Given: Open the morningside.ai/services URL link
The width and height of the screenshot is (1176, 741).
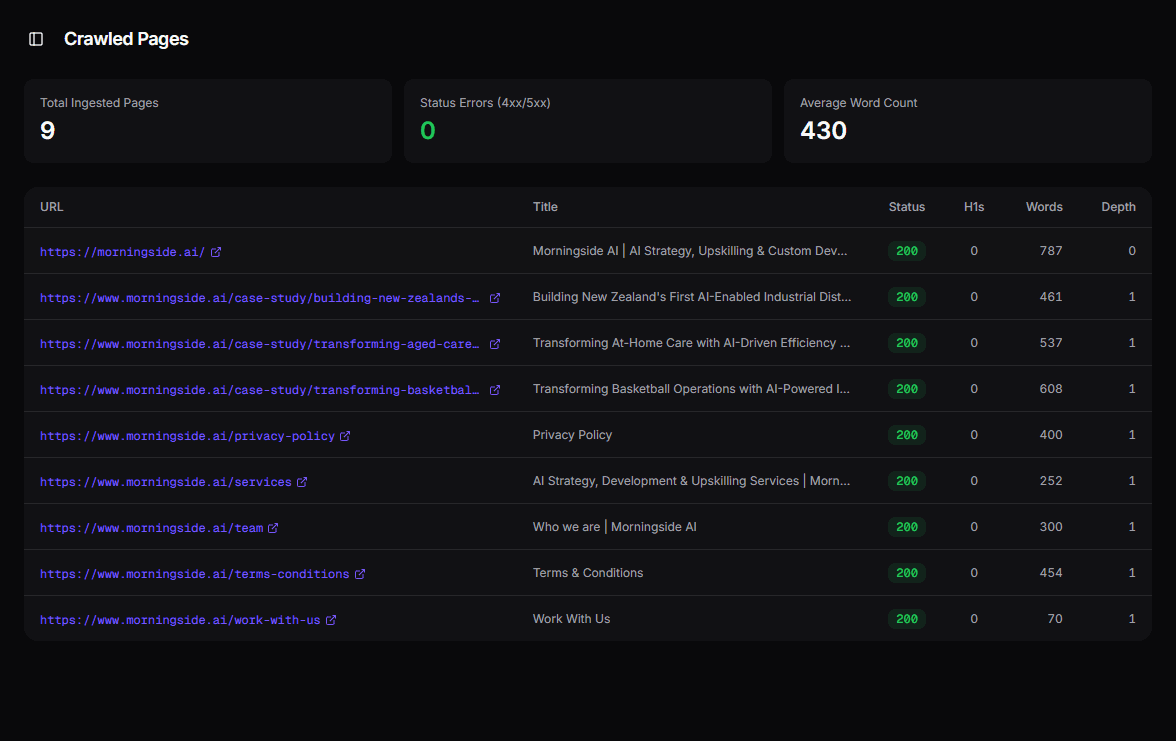Looking at the screenshot, I should click(166, 482).
